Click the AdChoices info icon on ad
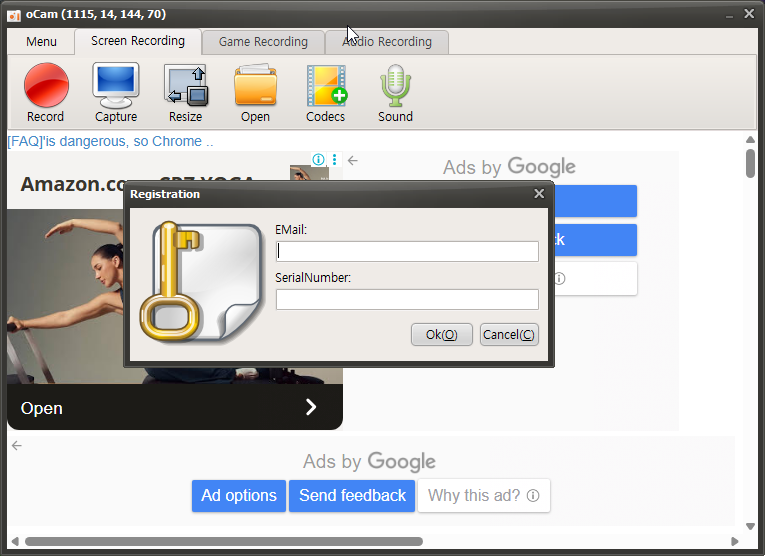 (x=318, y=160)
